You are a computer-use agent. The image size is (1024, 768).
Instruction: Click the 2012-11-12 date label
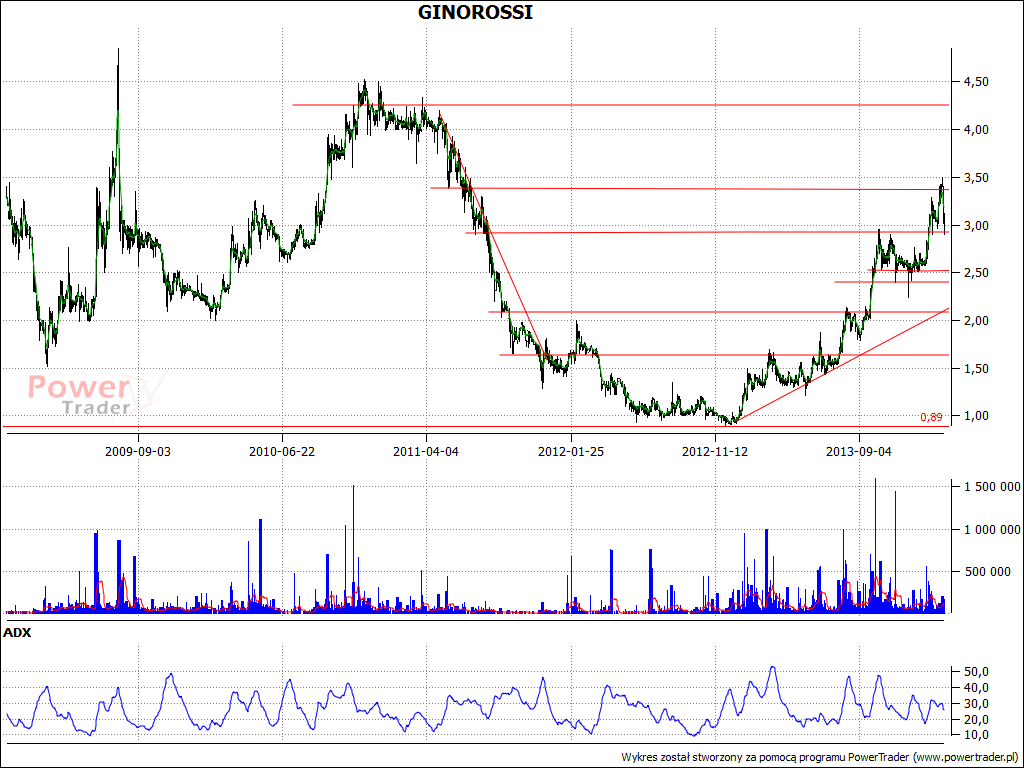[715, 451]
